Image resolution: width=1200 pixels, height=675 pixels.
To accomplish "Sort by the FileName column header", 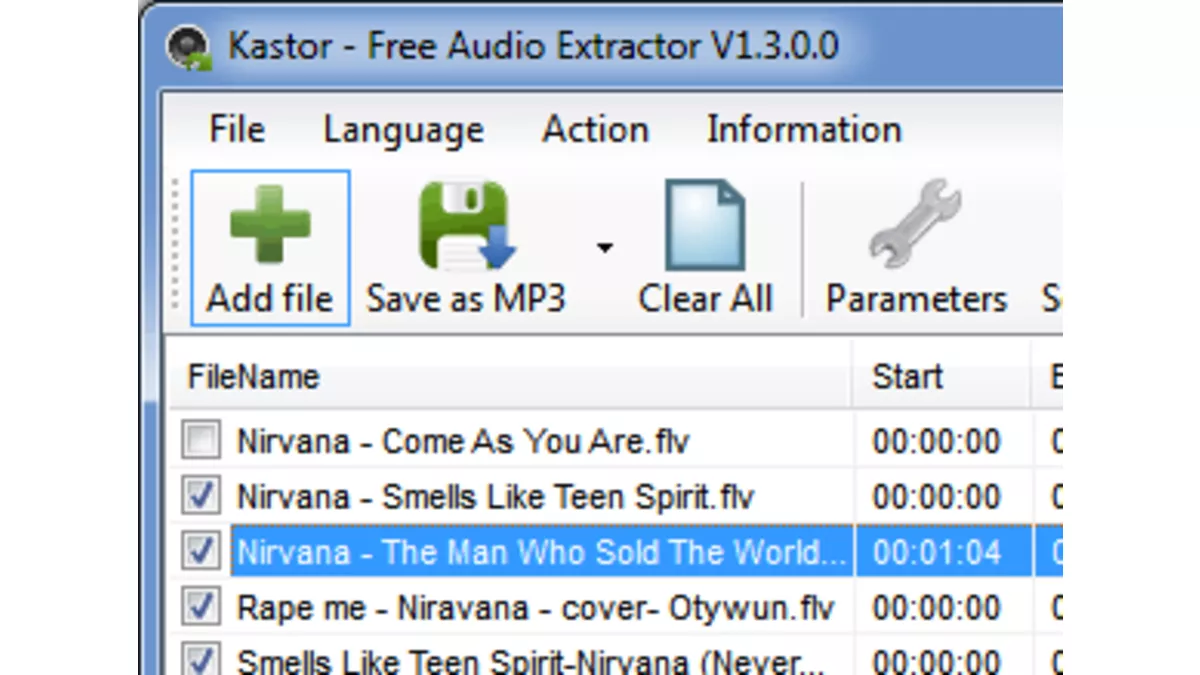I will click(510, 376).
